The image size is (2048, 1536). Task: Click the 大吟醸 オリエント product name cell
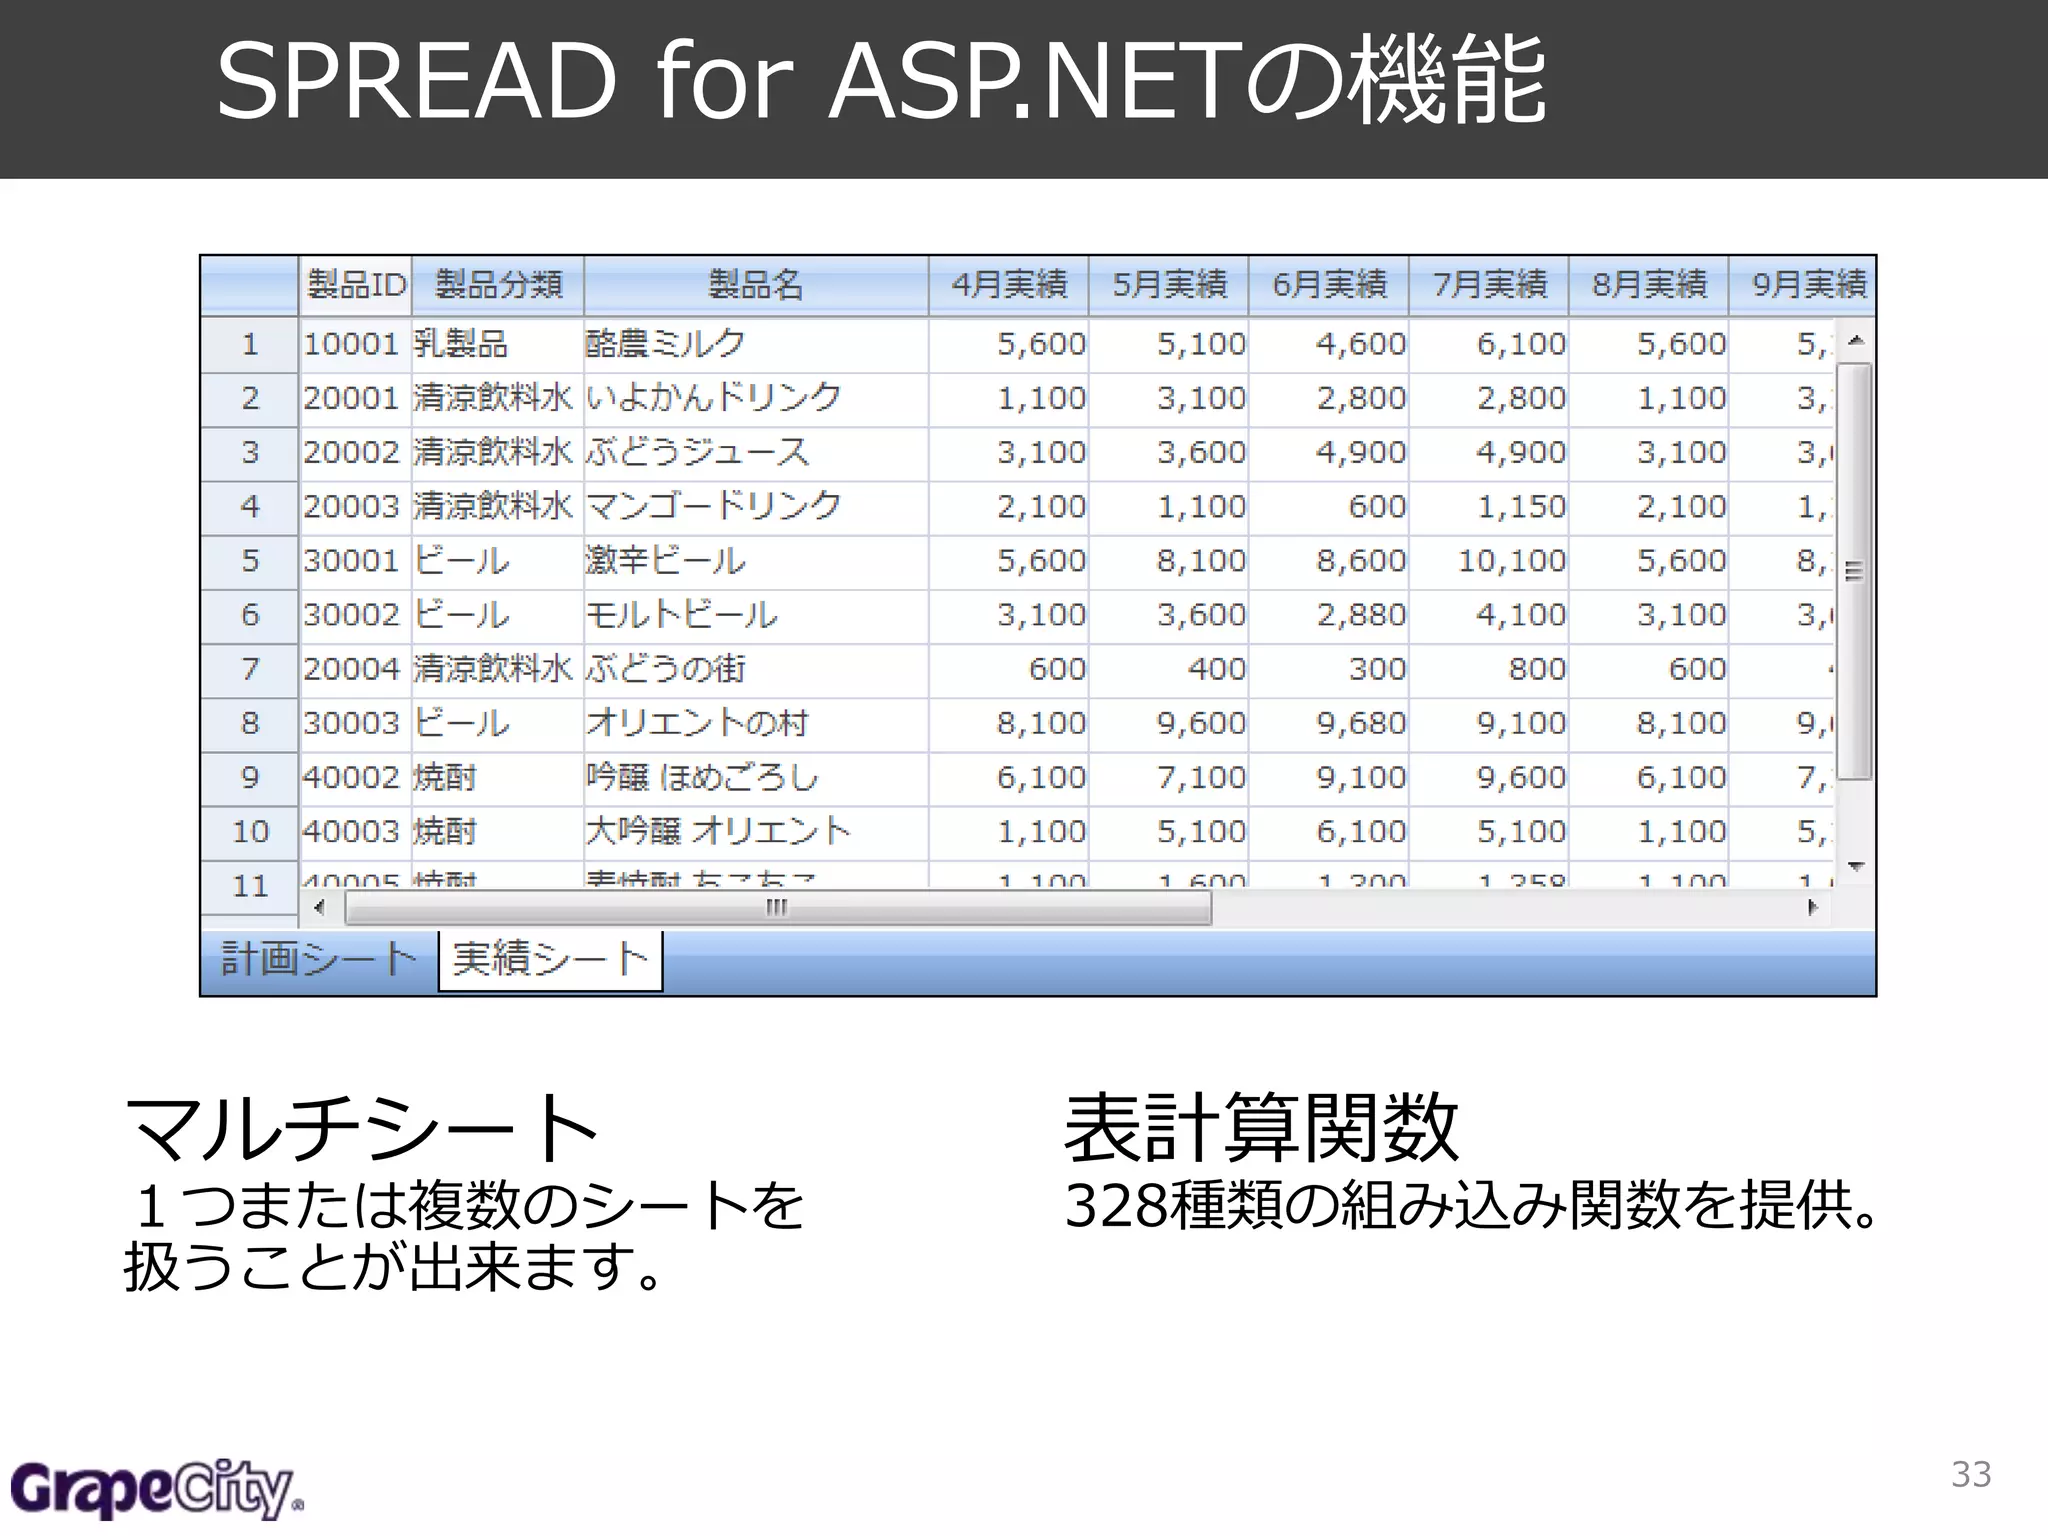coord(756,831)
